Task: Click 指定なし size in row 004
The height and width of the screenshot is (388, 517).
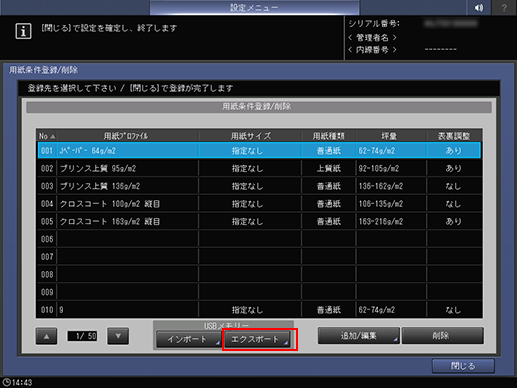Action: click(247, 204)
